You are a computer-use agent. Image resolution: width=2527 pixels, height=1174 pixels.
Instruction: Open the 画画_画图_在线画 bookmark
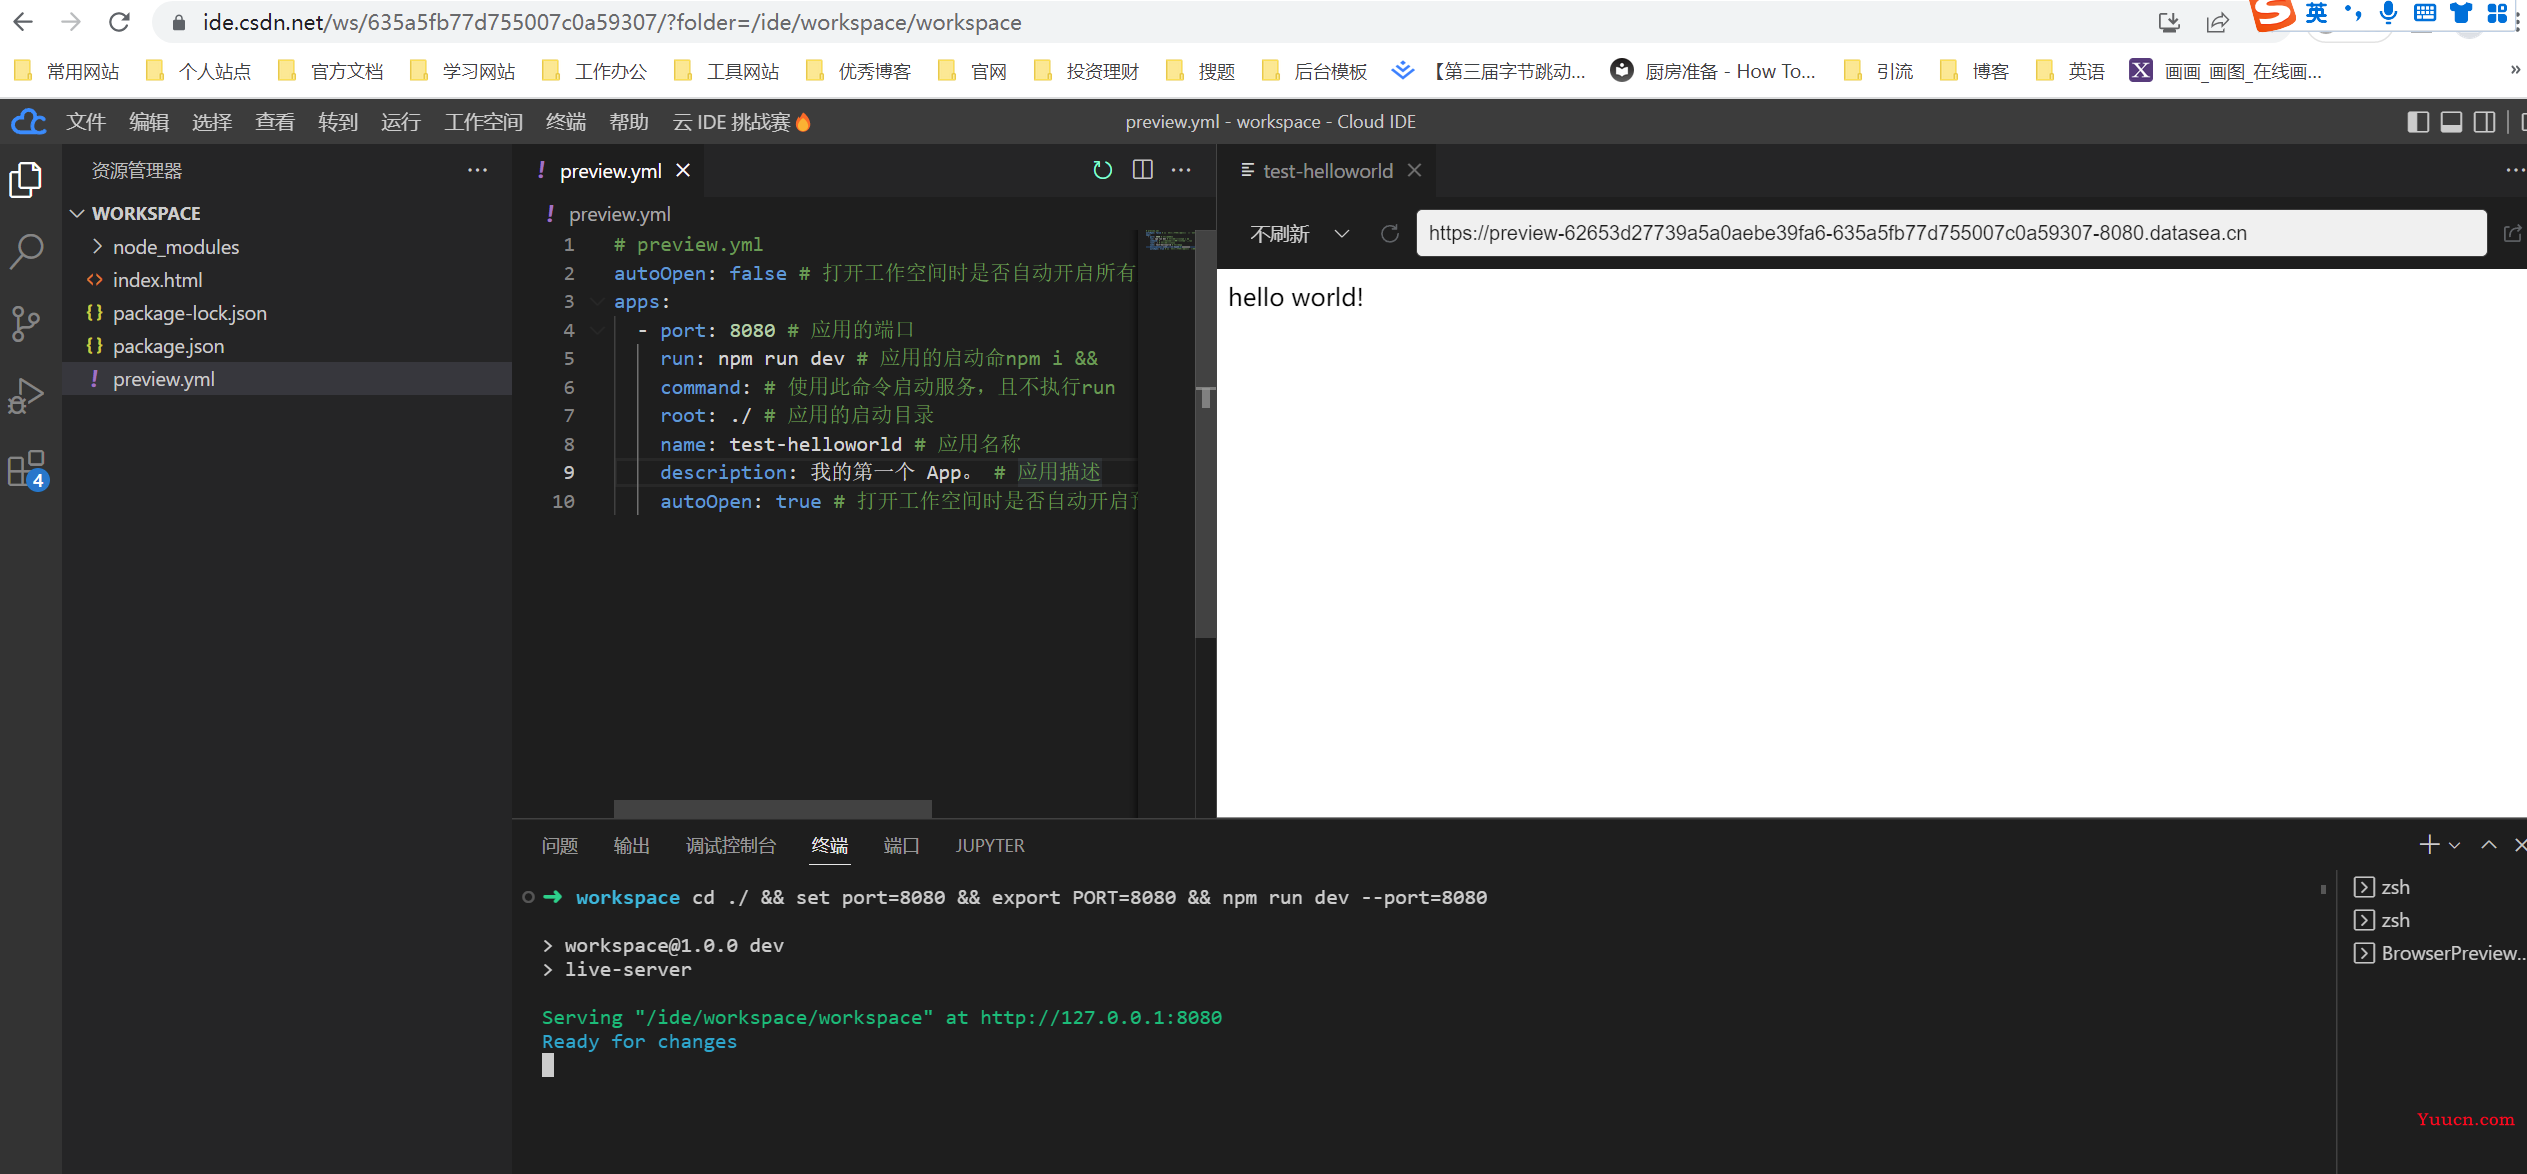[x=2225, y=71]
